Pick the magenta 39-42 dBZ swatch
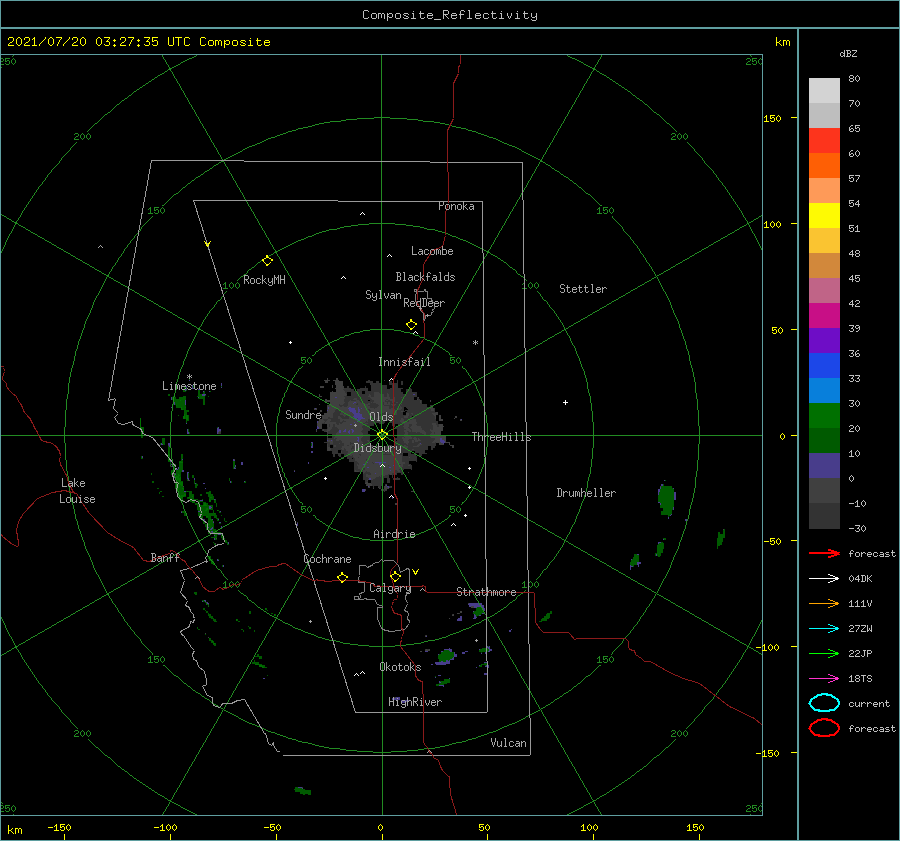Image resolution: width=900 pixels, height=841 pixels. pyautogui.click(x=824, y=316)
